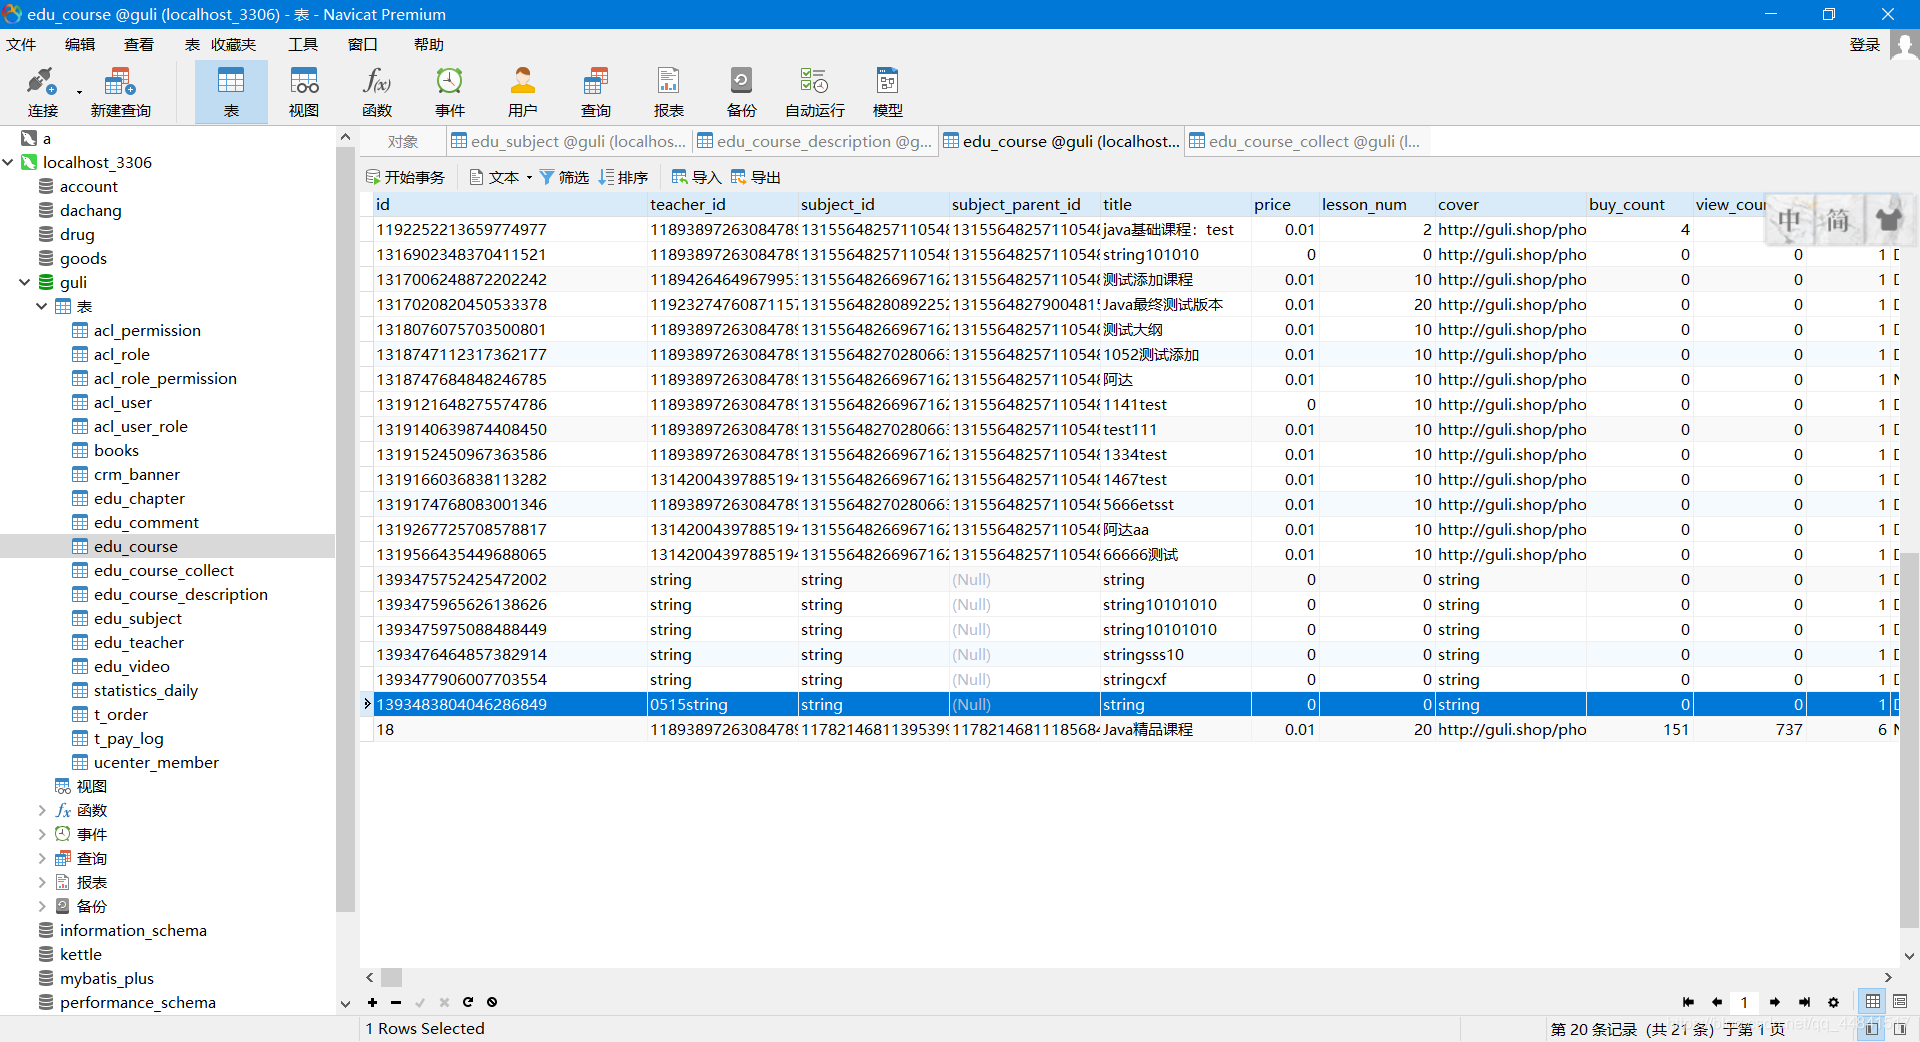Screen dimensions: 1920x1042
Task: Click the refresh records icon
Action: coord(468,1002)
